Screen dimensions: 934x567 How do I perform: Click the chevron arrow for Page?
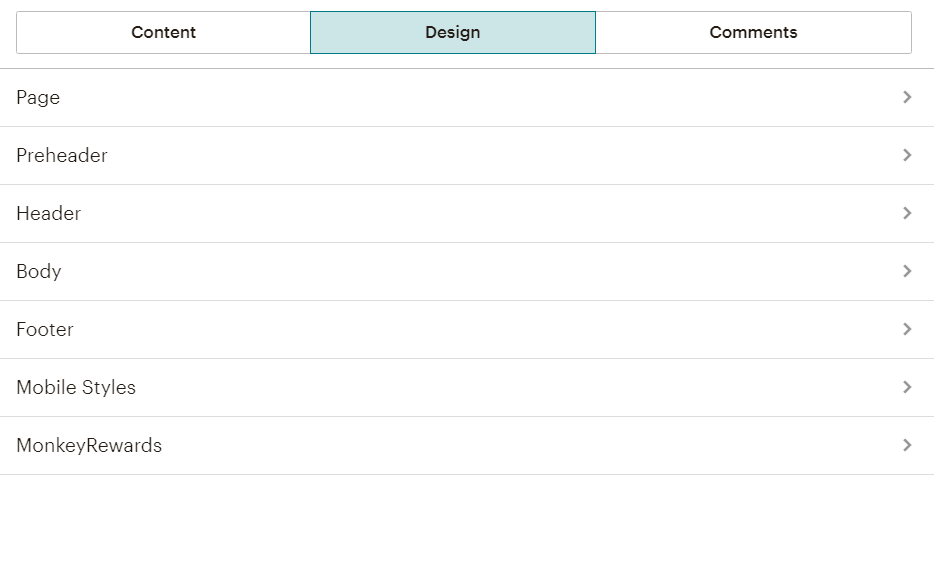point(907,97)
